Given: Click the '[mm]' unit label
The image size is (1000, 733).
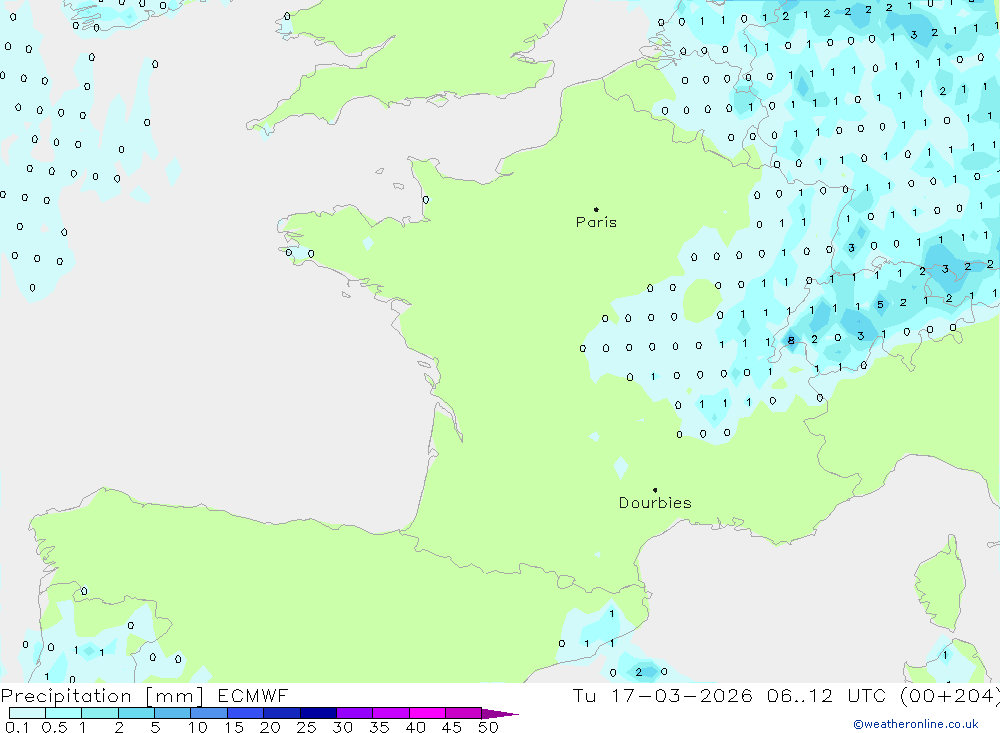Looking at the screenshot, I should click(174, 696).
